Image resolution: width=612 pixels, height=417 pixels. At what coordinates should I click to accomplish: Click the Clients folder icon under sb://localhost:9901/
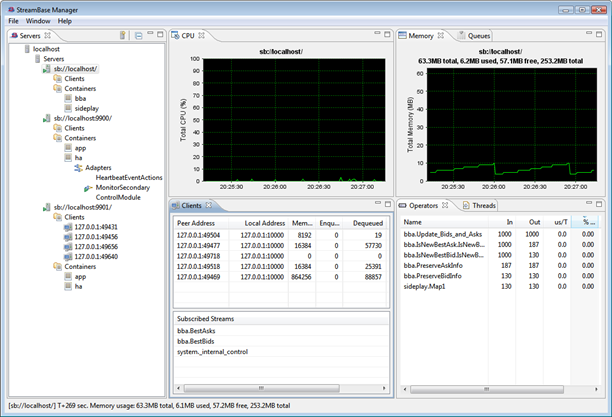(x=58, y=217)
